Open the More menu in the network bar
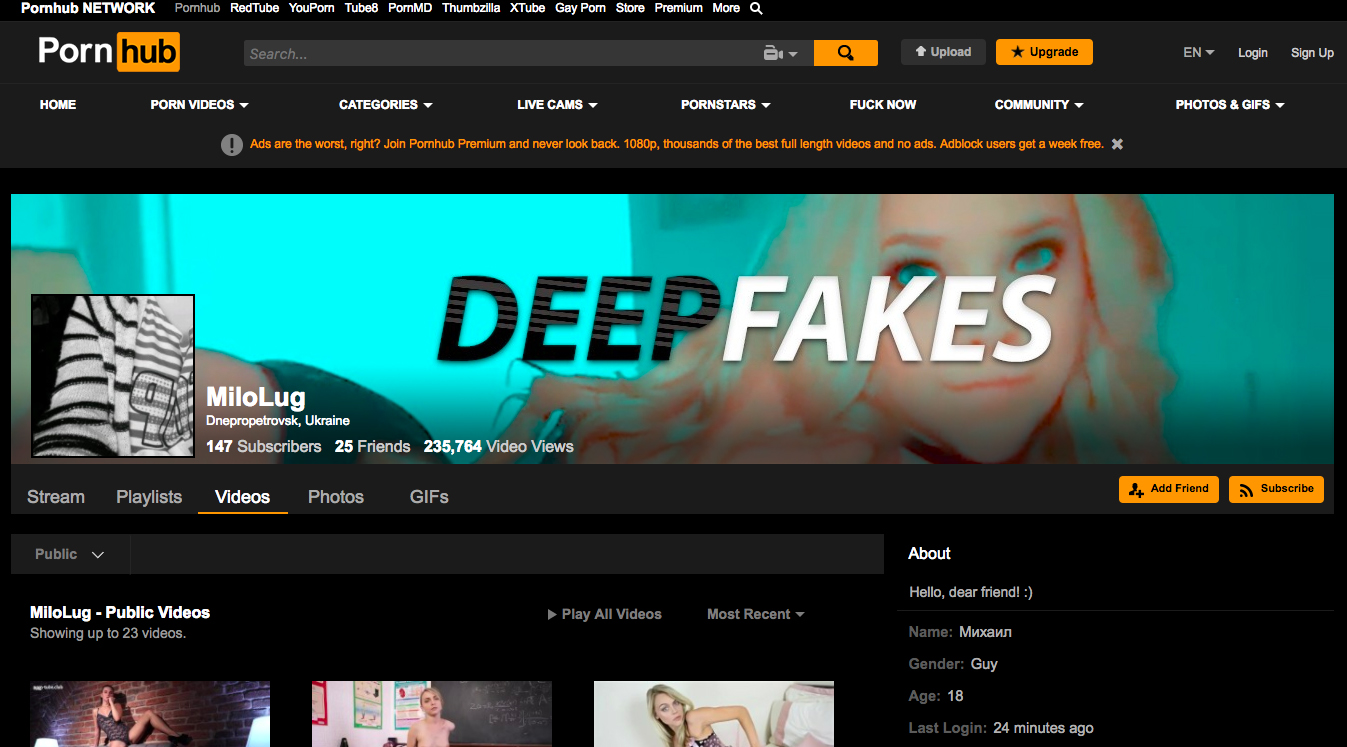 coord(726,8)
